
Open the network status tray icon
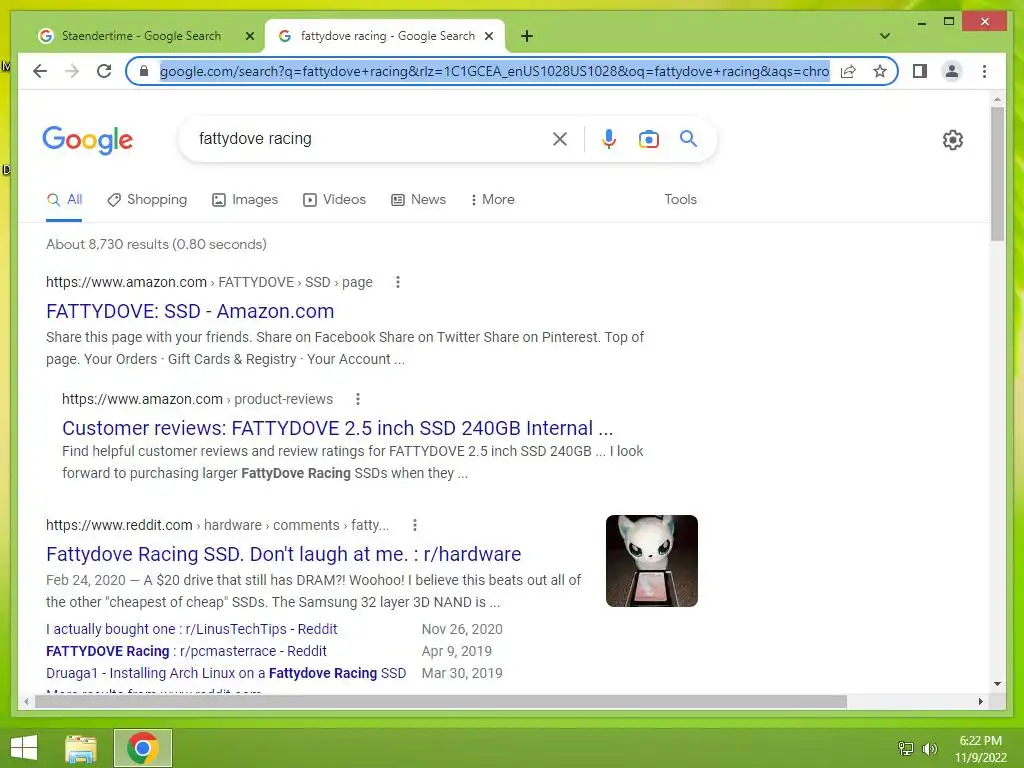pyautogui.click(x=906, y=748)
